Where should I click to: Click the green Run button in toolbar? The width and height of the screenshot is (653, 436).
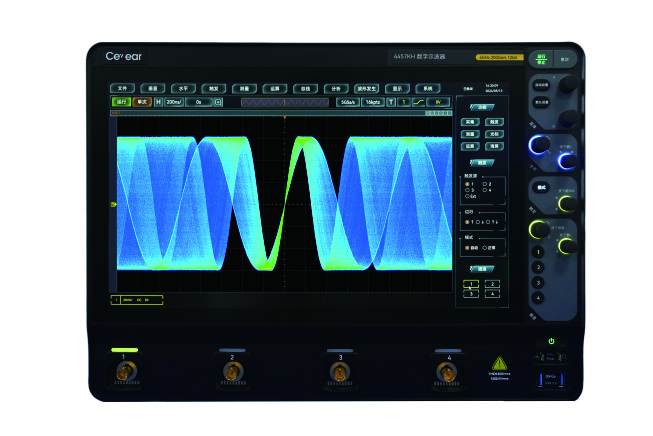click(121, 102)
